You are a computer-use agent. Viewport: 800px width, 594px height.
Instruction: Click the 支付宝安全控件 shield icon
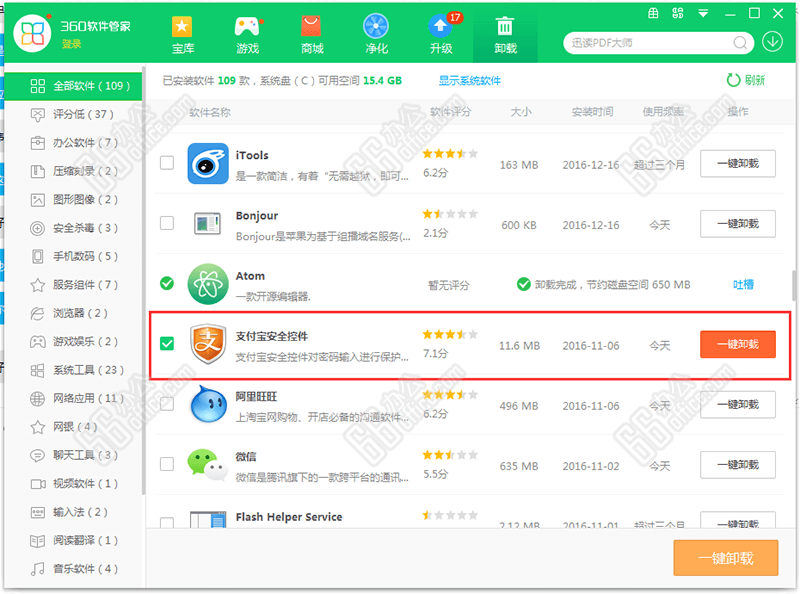(208, 344)
